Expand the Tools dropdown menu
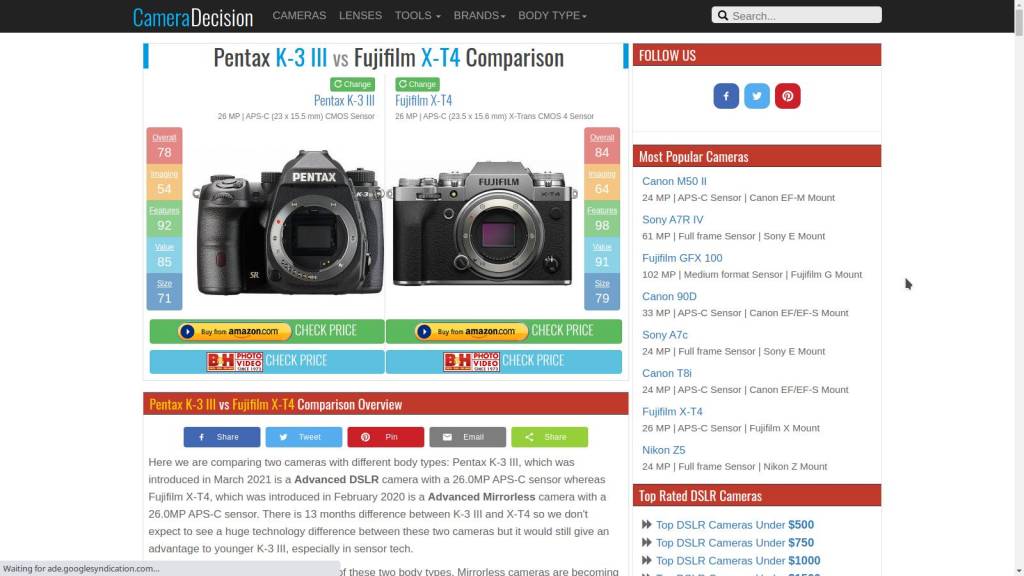This screenshot has width=1024, height=576. tap(417, 16)
